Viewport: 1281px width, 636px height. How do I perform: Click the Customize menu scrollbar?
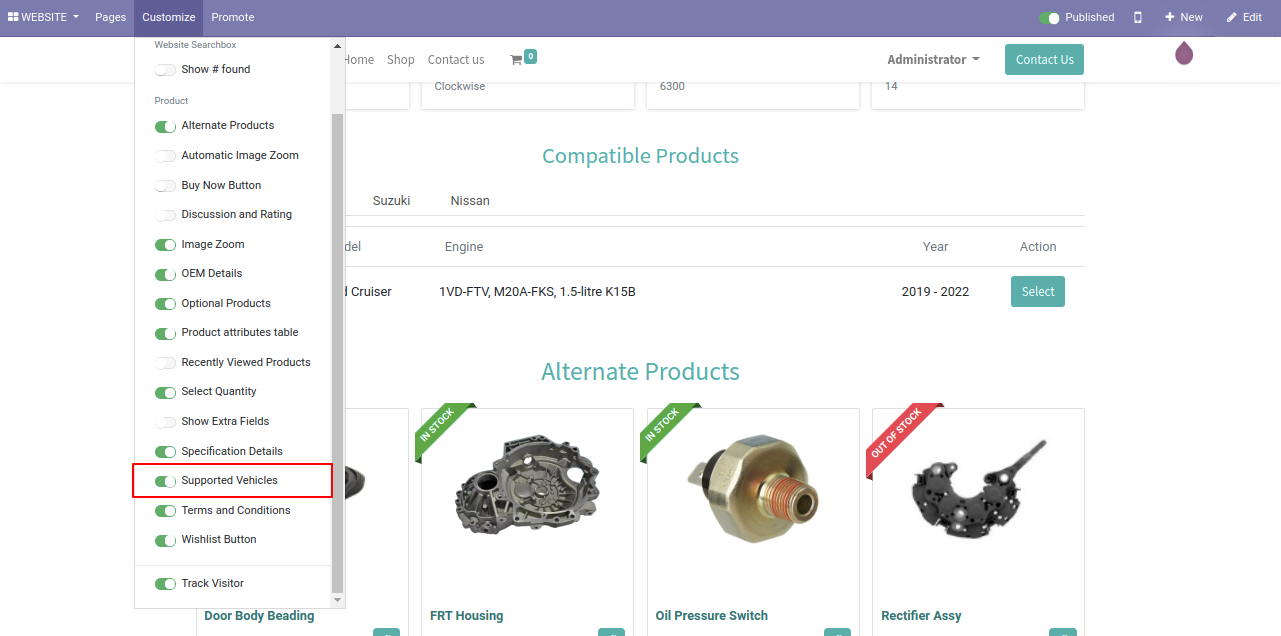[337, 352]
